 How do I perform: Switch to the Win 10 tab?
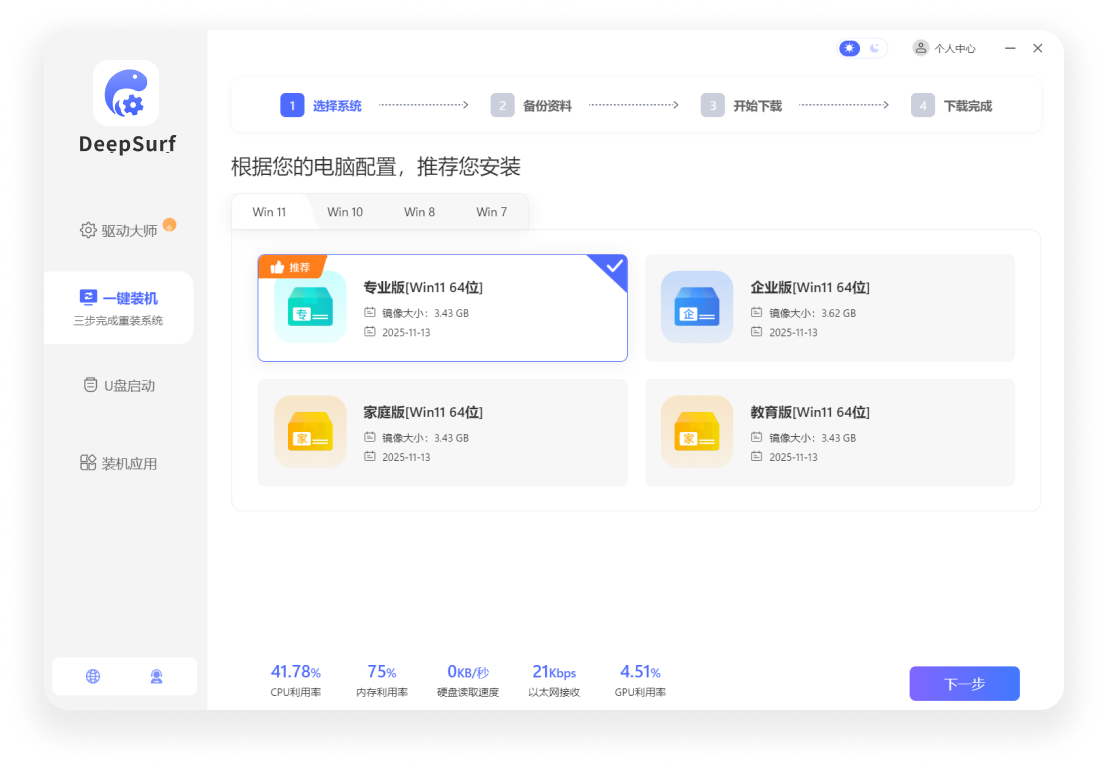(x=344, y=212)
